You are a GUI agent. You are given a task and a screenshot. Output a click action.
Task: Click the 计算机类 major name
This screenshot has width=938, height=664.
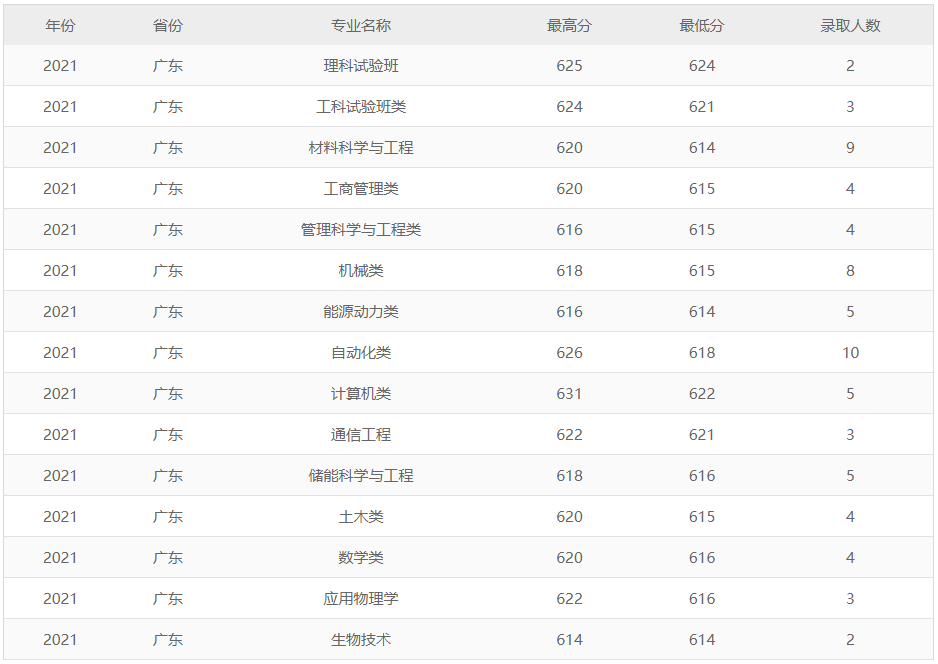(x=361, y=394)
